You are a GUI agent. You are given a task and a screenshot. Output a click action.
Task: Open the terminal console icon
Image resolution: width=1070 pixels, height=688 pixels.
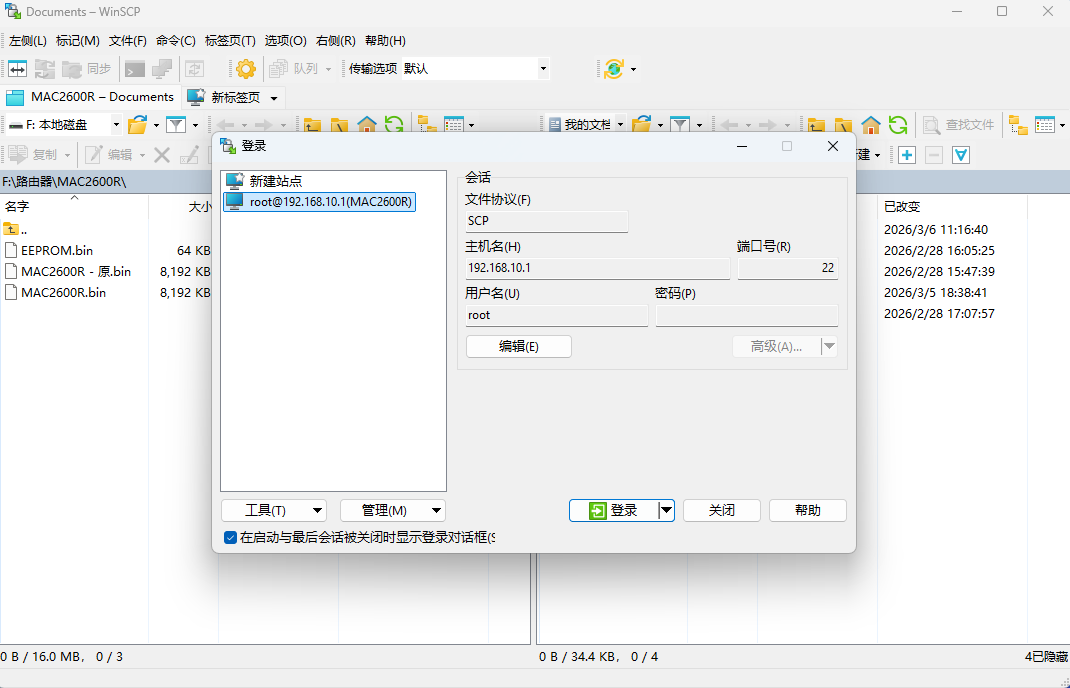[x=134, y=68]
